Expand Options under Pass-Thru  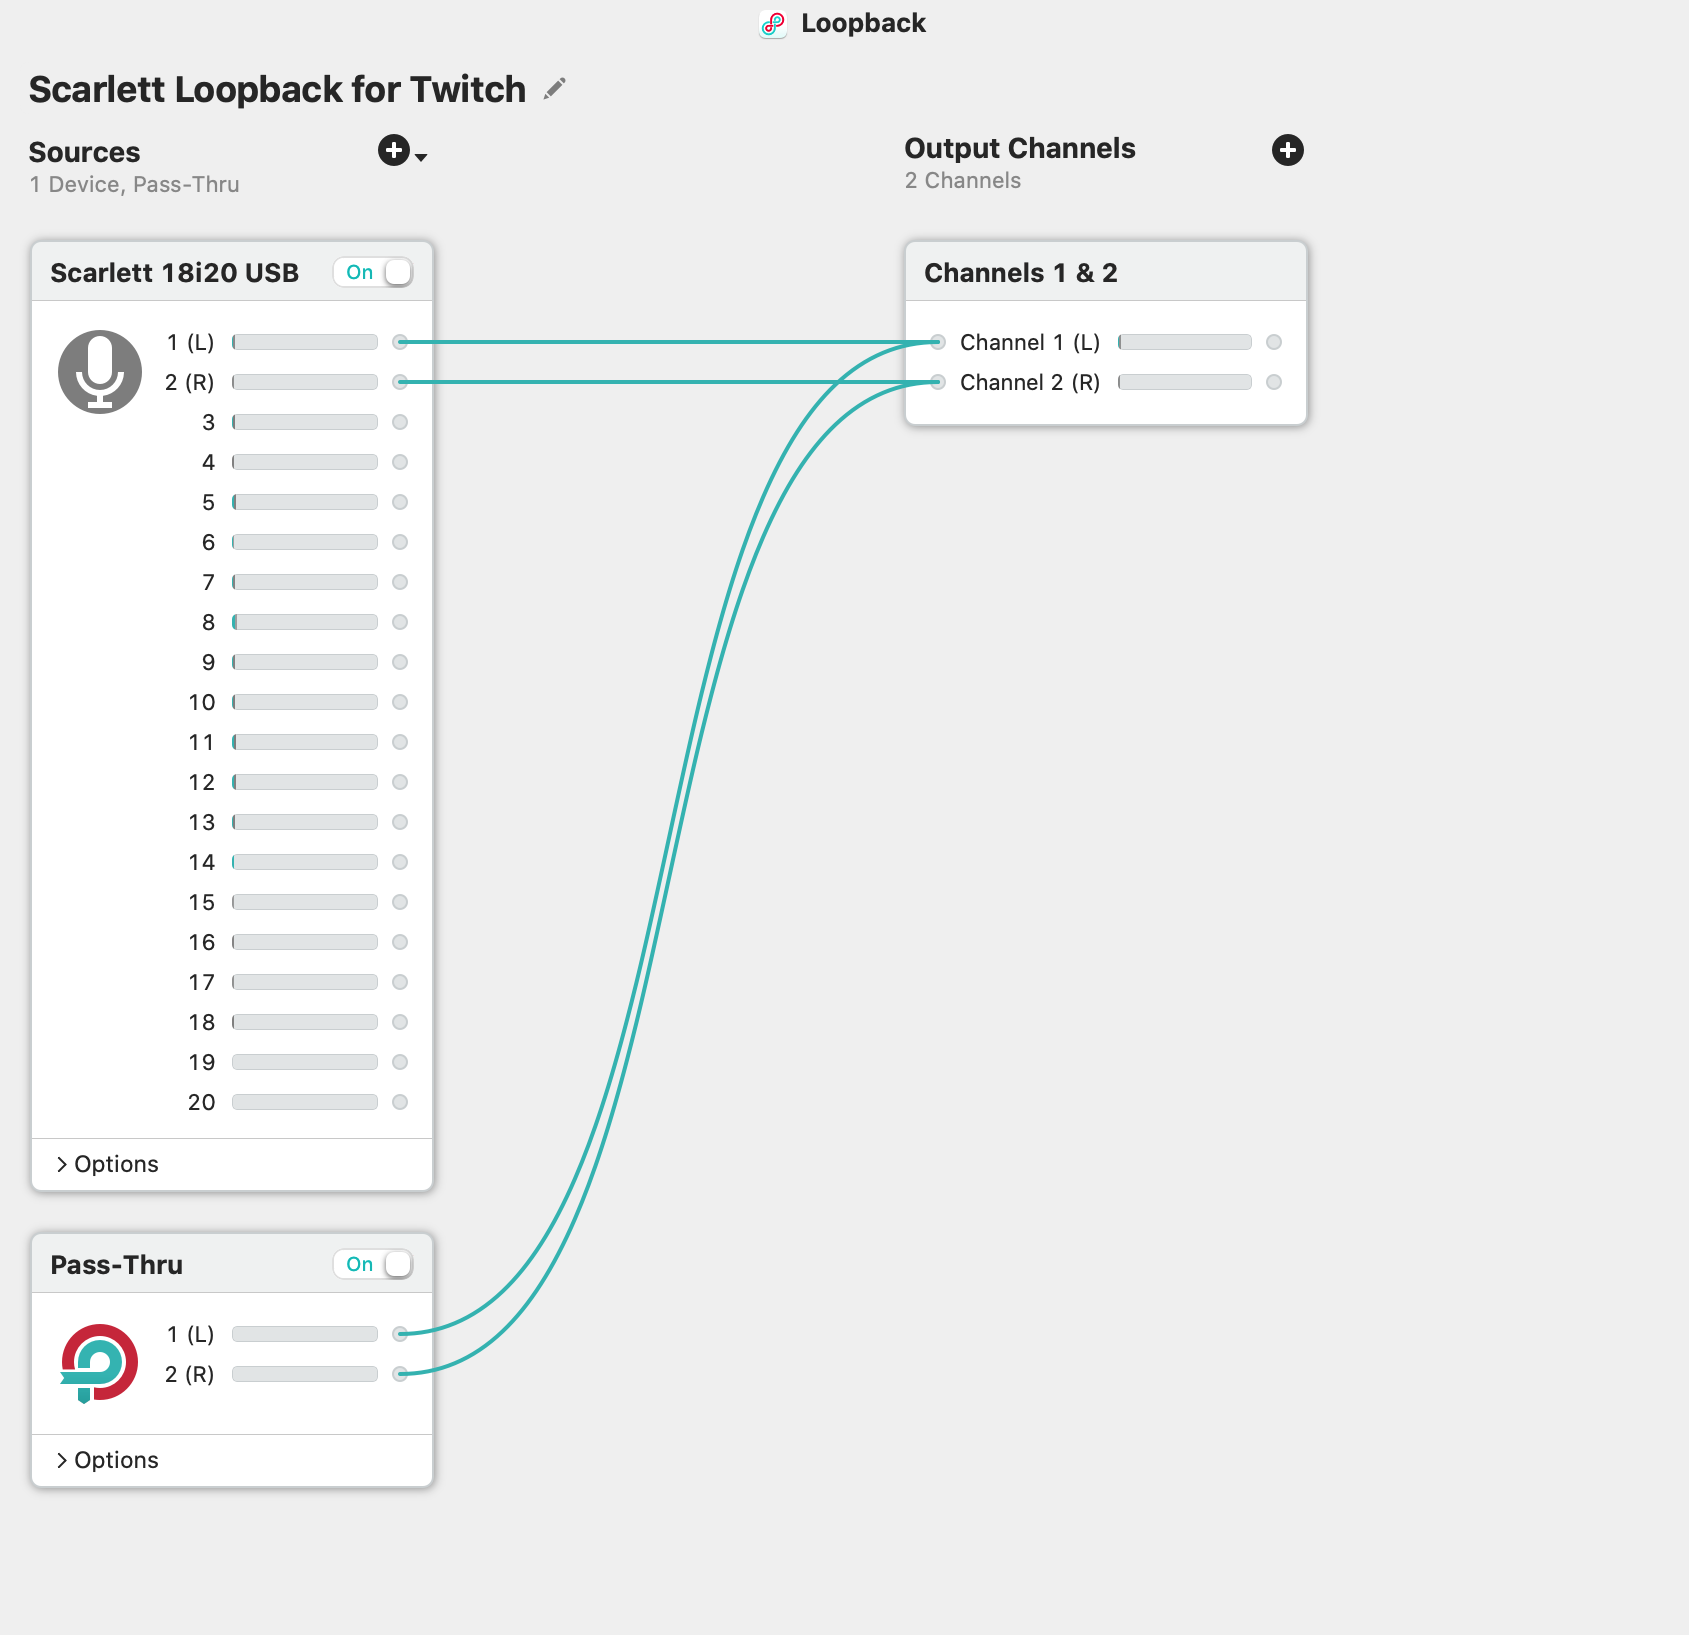point(108,1460)
